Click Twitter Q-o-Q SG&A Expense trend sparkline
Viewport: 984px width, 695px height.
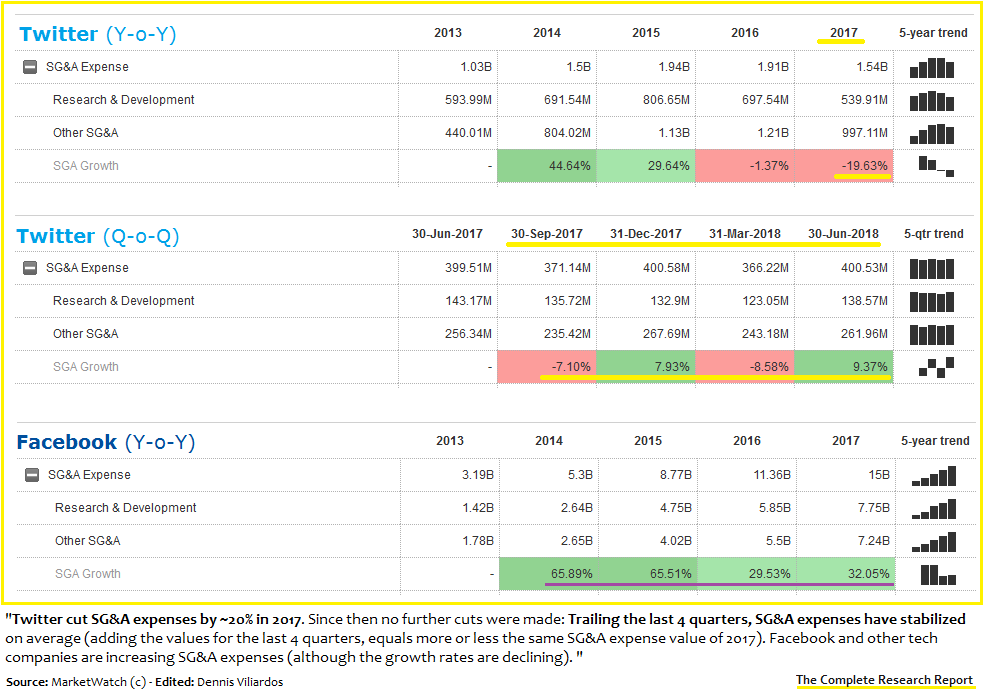(932, 269)
